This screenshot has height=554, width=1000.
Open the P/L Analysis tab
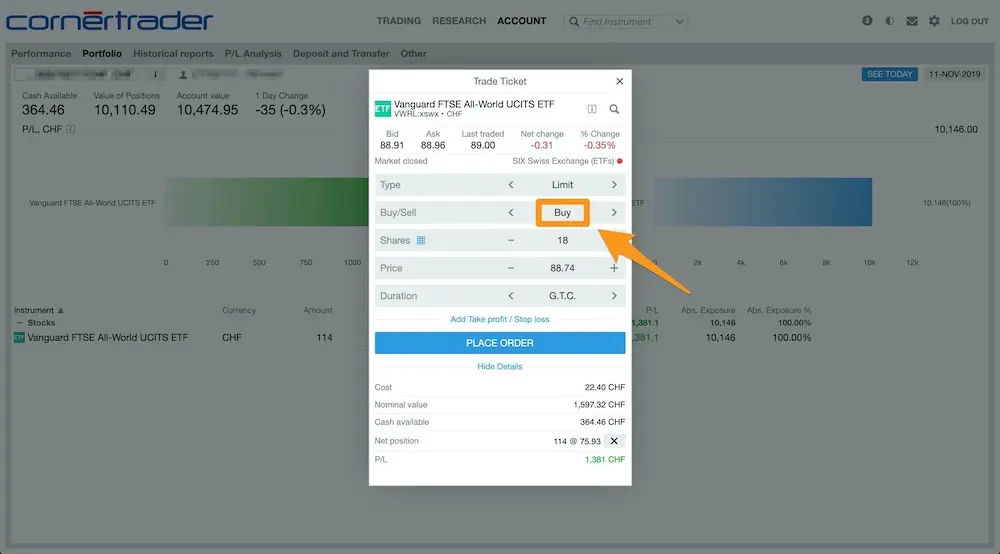[x=253, y=54]
